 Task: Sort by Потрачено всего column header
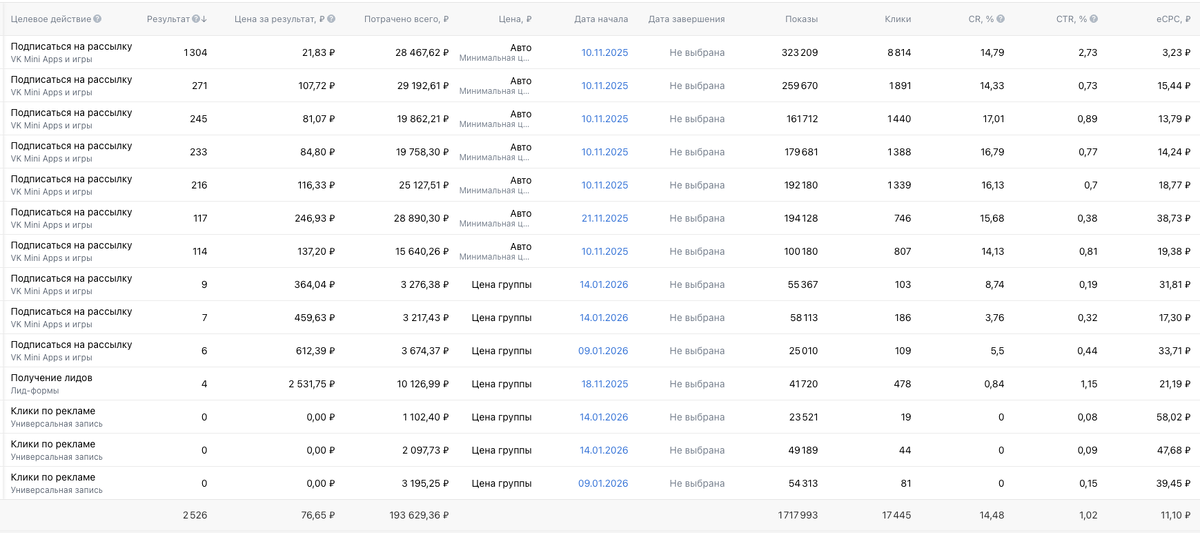click(x=406, y=19)
